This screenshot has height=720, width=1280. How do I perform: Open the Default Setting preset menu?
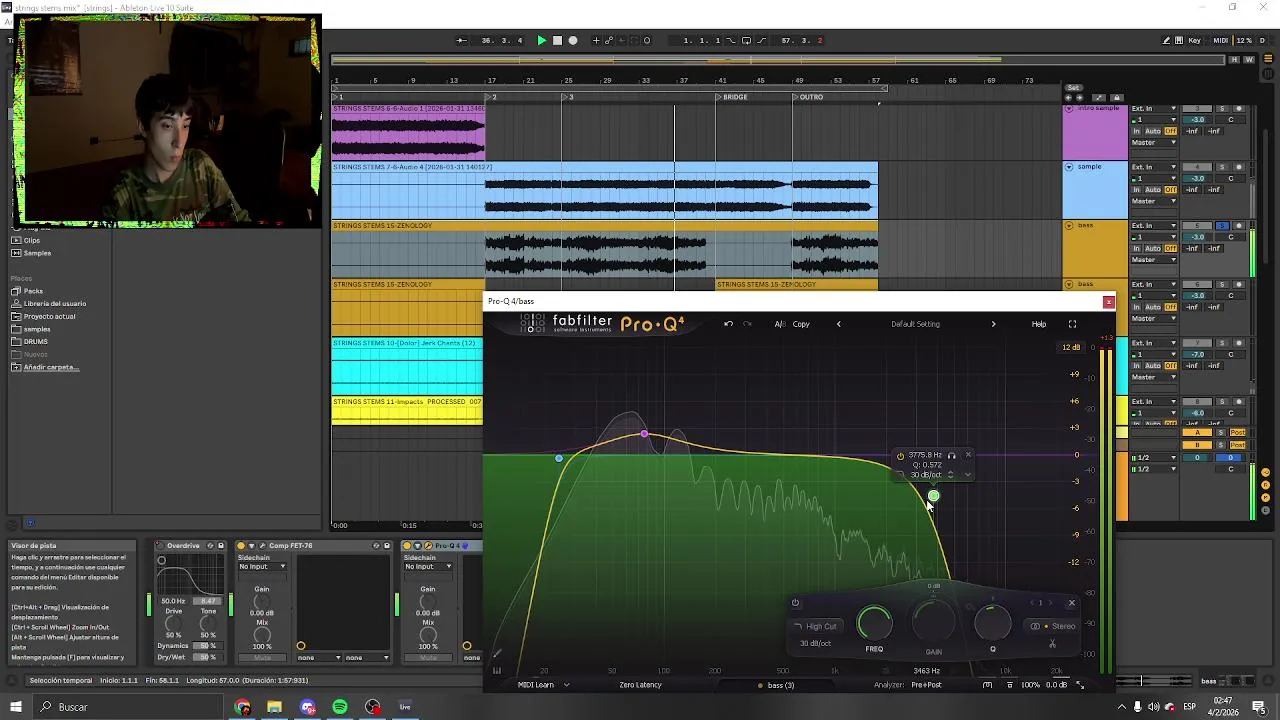pyautogui.click(x=915, y=324)
